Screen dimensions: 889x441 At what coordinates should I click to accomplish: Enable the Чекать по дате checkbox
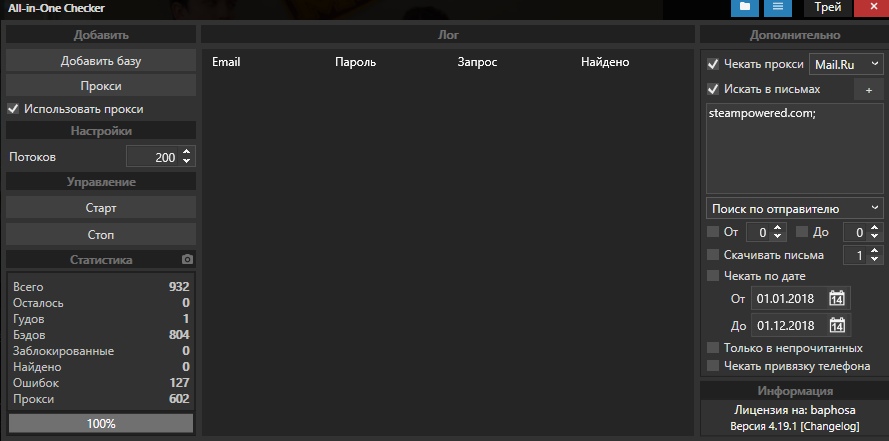tap(713, 276)
